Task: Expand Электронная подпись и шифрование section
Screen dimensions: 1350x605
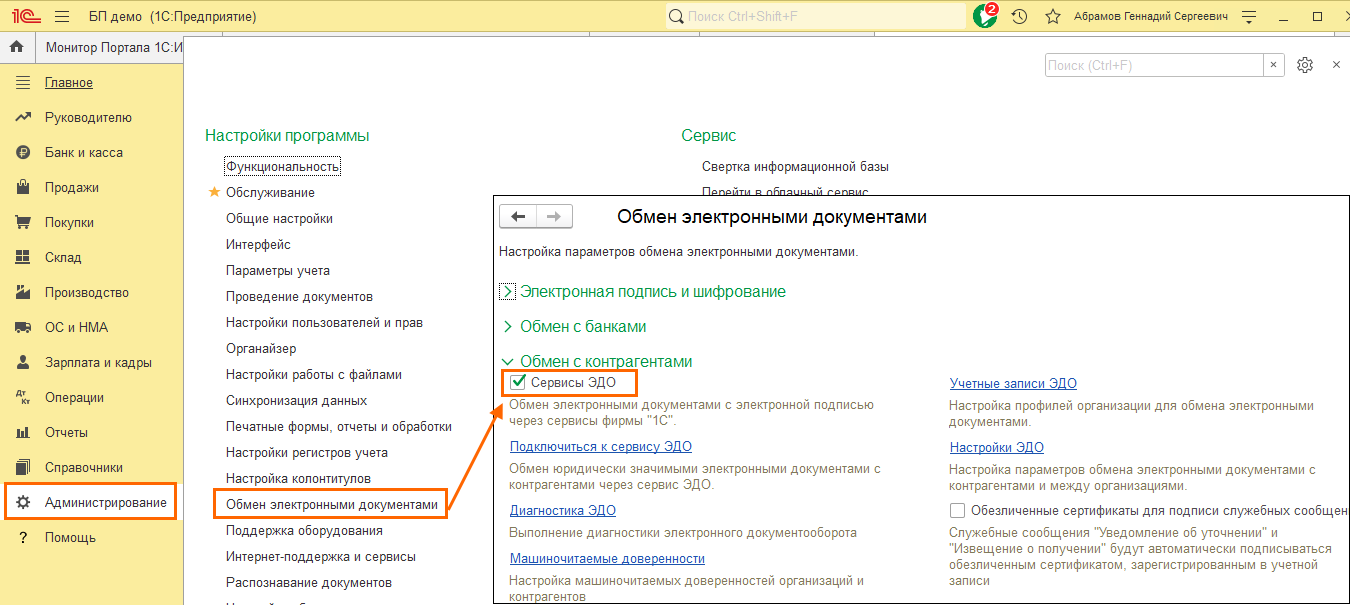Action: pos(508,292)
